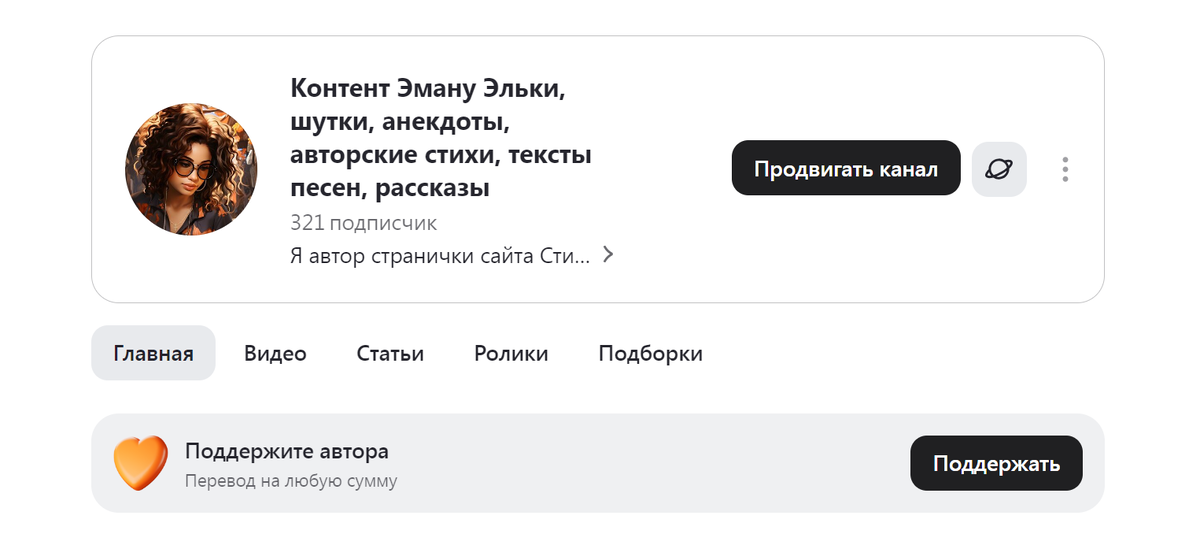Expand channel description with the chevron arrow
The image size is (1200, 534).
click(x=607, y=255)
